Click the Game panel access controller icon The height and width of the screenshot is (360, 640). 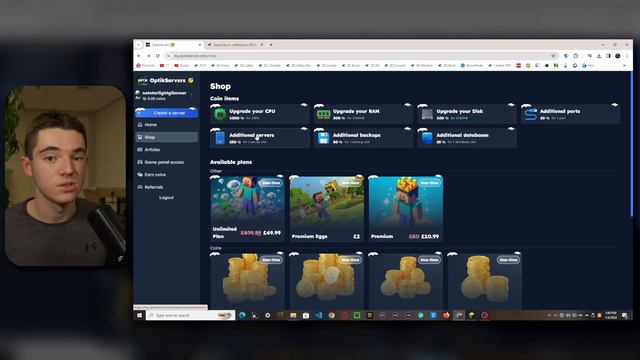(x=140, y=162)
